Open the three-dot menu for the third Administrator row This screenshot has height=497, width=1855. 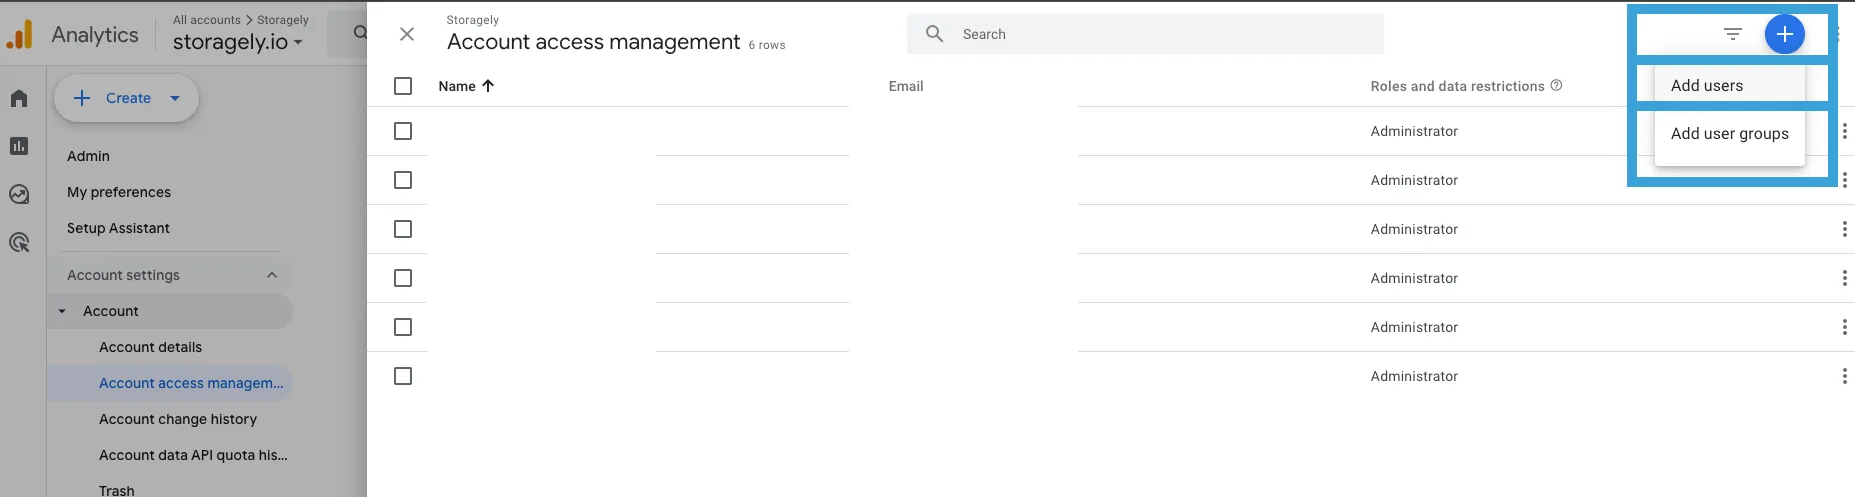(x=1844, y=229)
